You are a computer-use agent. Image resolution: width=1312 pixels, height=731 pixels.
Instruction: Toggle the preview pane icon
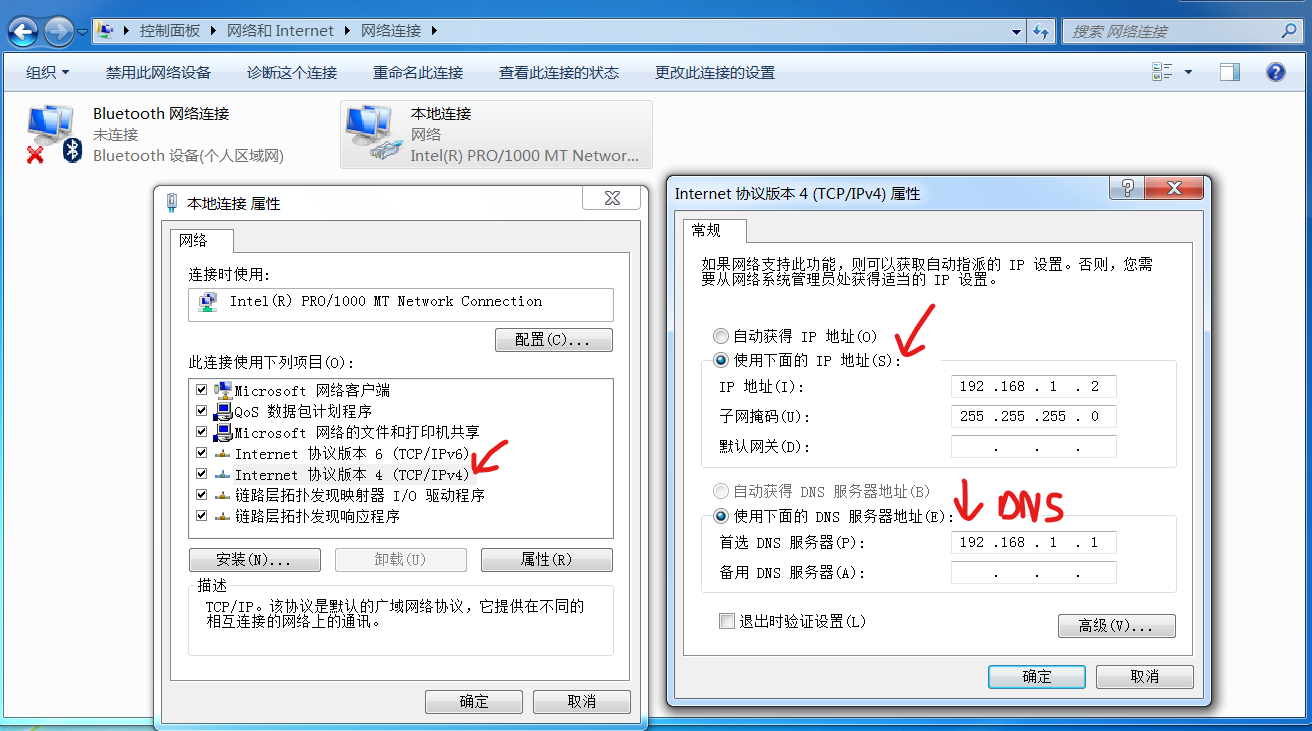pos(1230,72)
